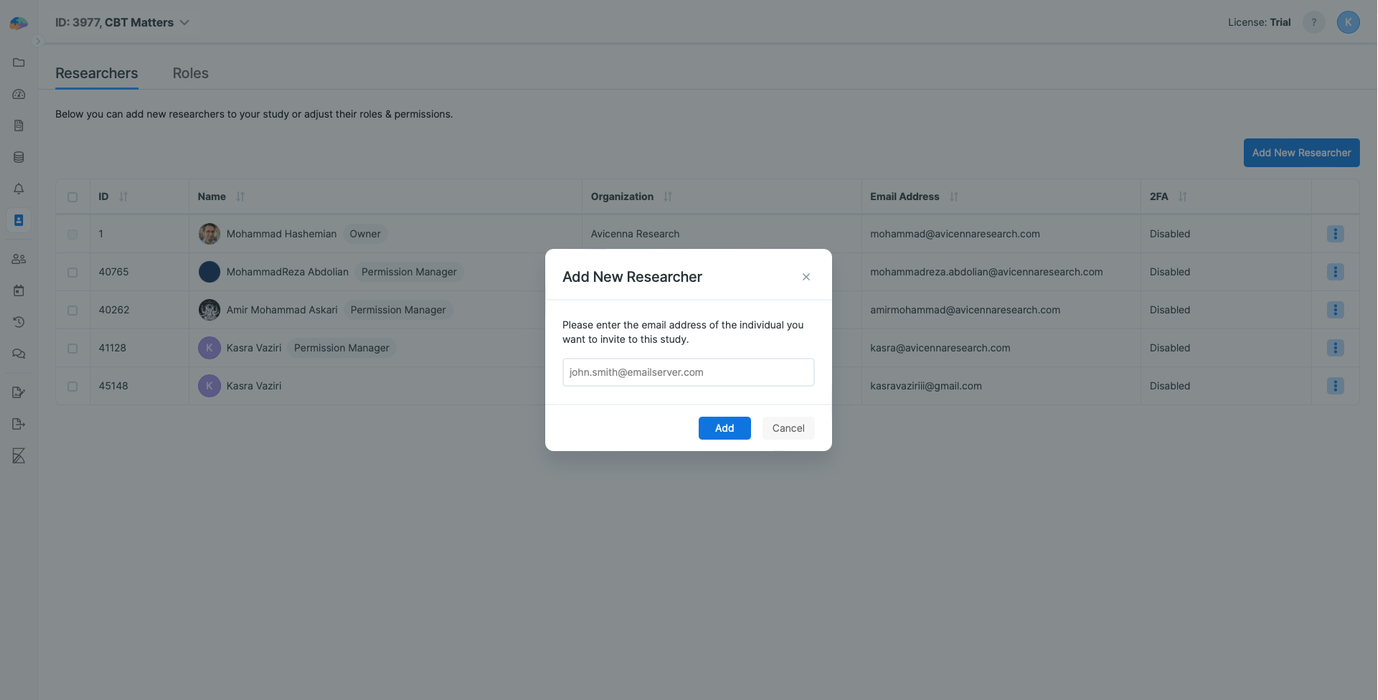This screenshot has width=1378, height=700.
Task: Open the row options menu for kasravaziriii@gmail.com
Action: (x=1334, y=386)
